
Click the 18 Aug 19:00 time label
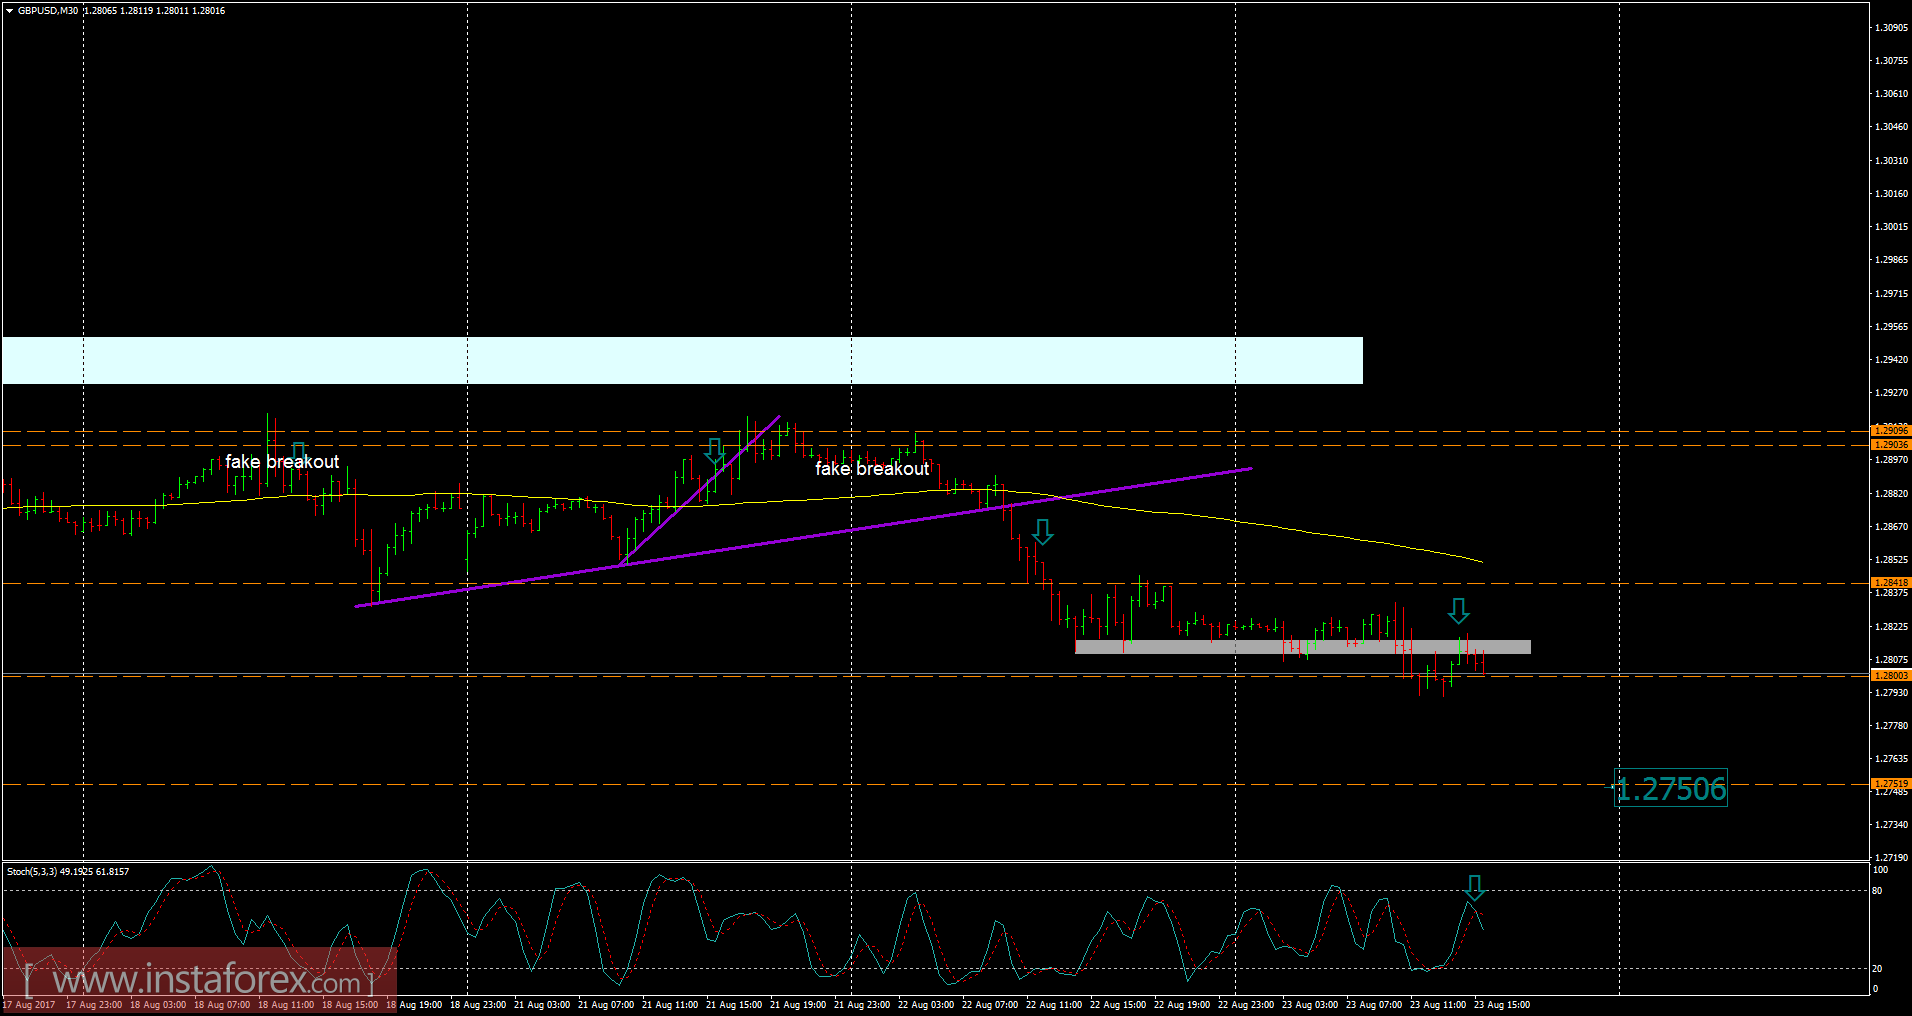click(x=414, y=1005)
